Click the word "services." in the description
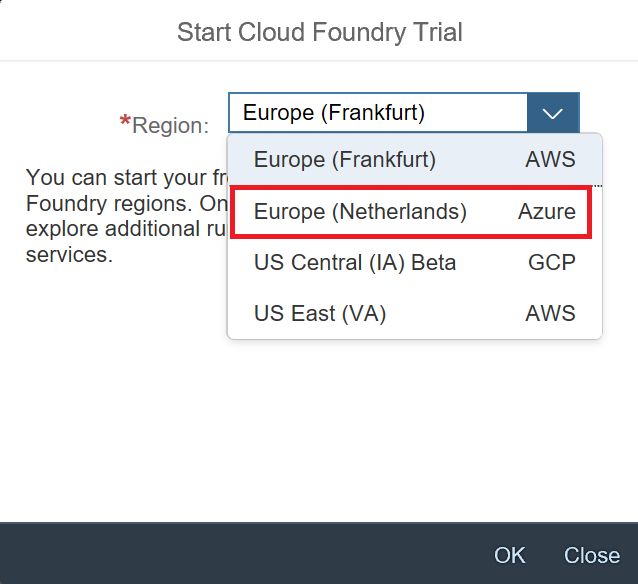This screenshot has height=584, width=638. point(68,254)
